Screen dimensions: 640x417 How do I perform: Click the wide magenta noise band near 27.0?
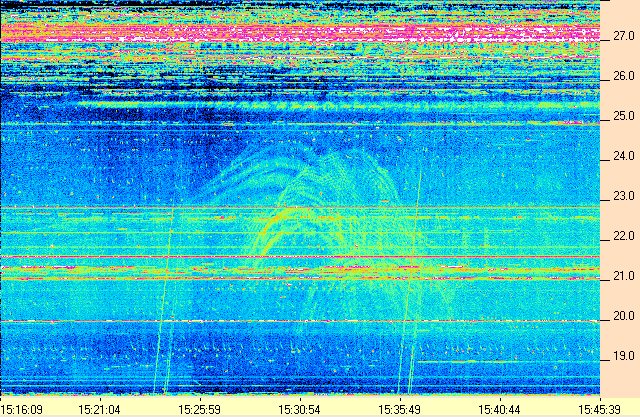click(x=300, y=35)
